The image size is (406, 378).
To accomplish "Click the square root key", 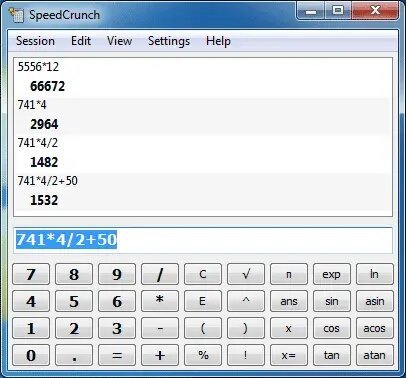I will pyautogui.click(x=246, y=274).
